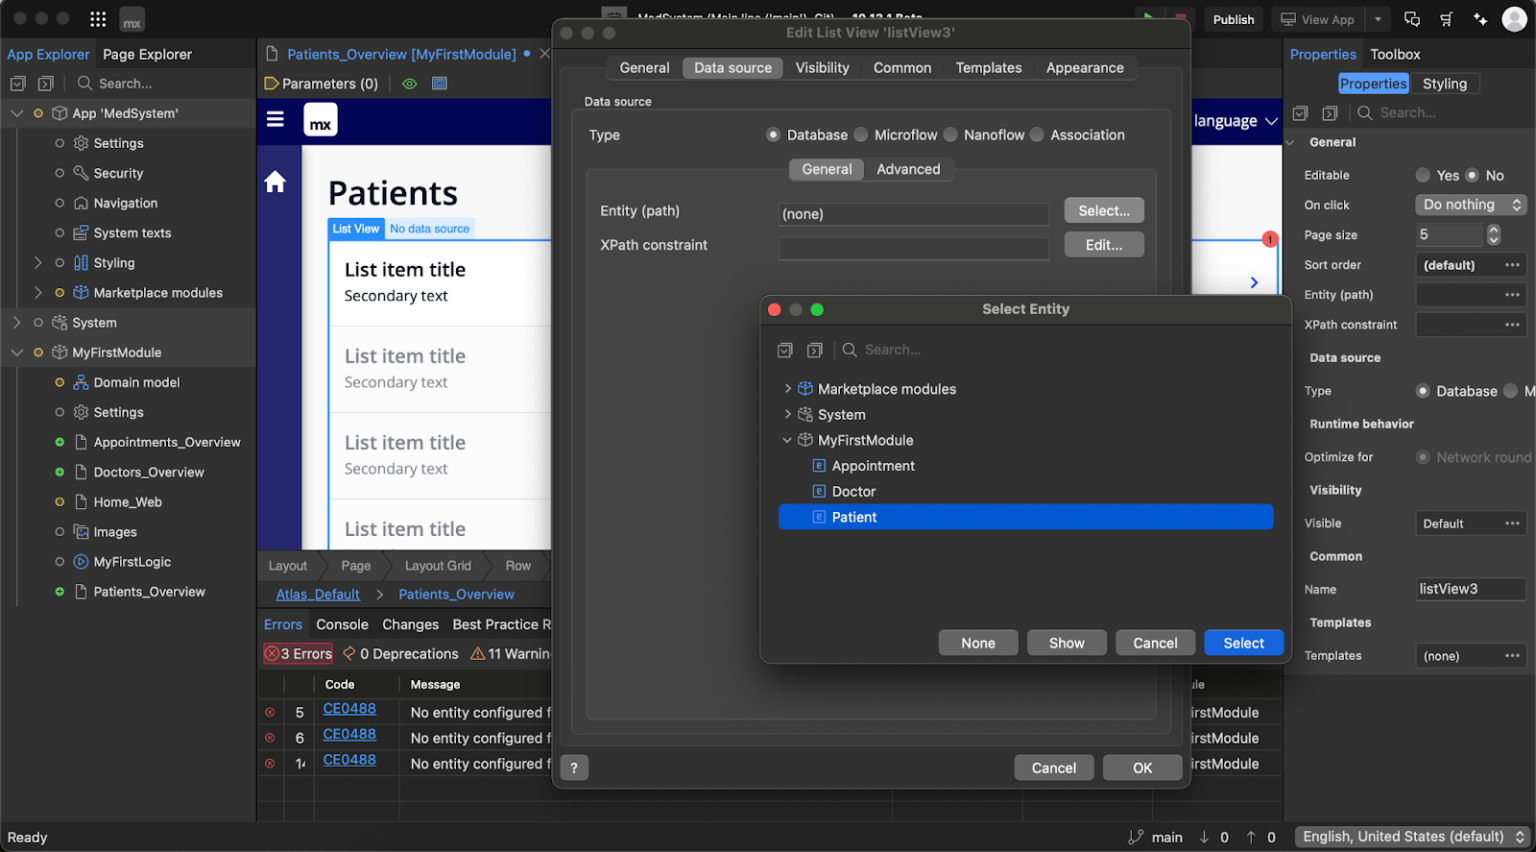1536x852 pixels.
Task: Select the Microflow data source type
Action: coord(861,134)
